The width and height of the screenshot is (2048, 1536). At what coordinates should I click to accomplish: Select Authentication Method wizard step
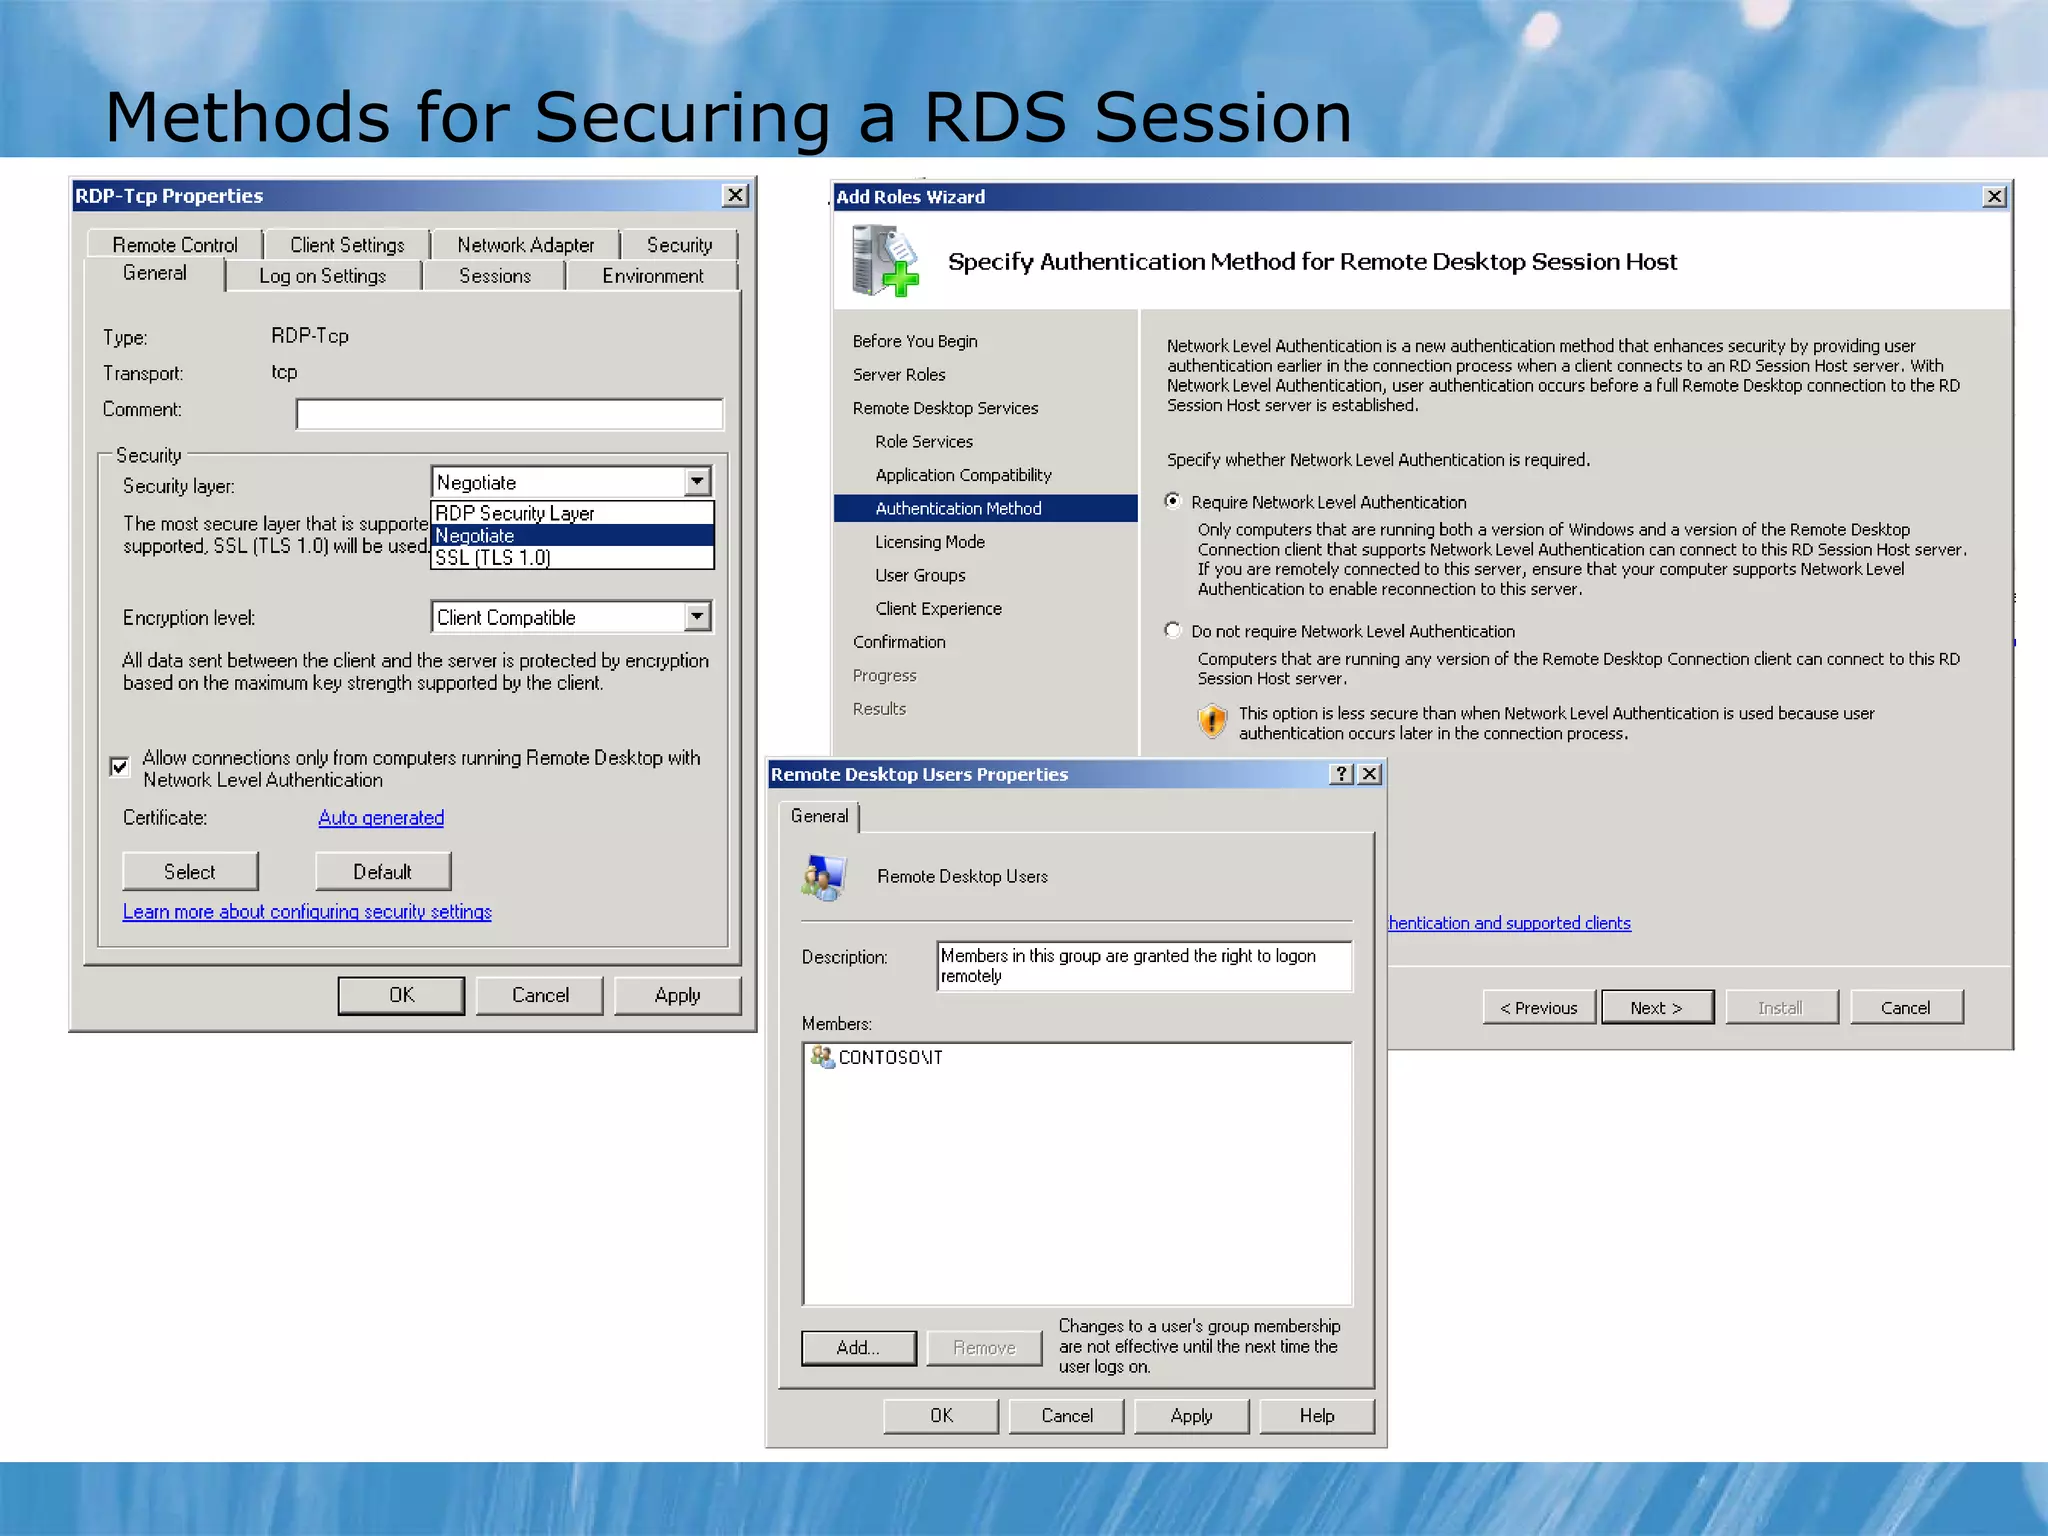coord(986,508)
